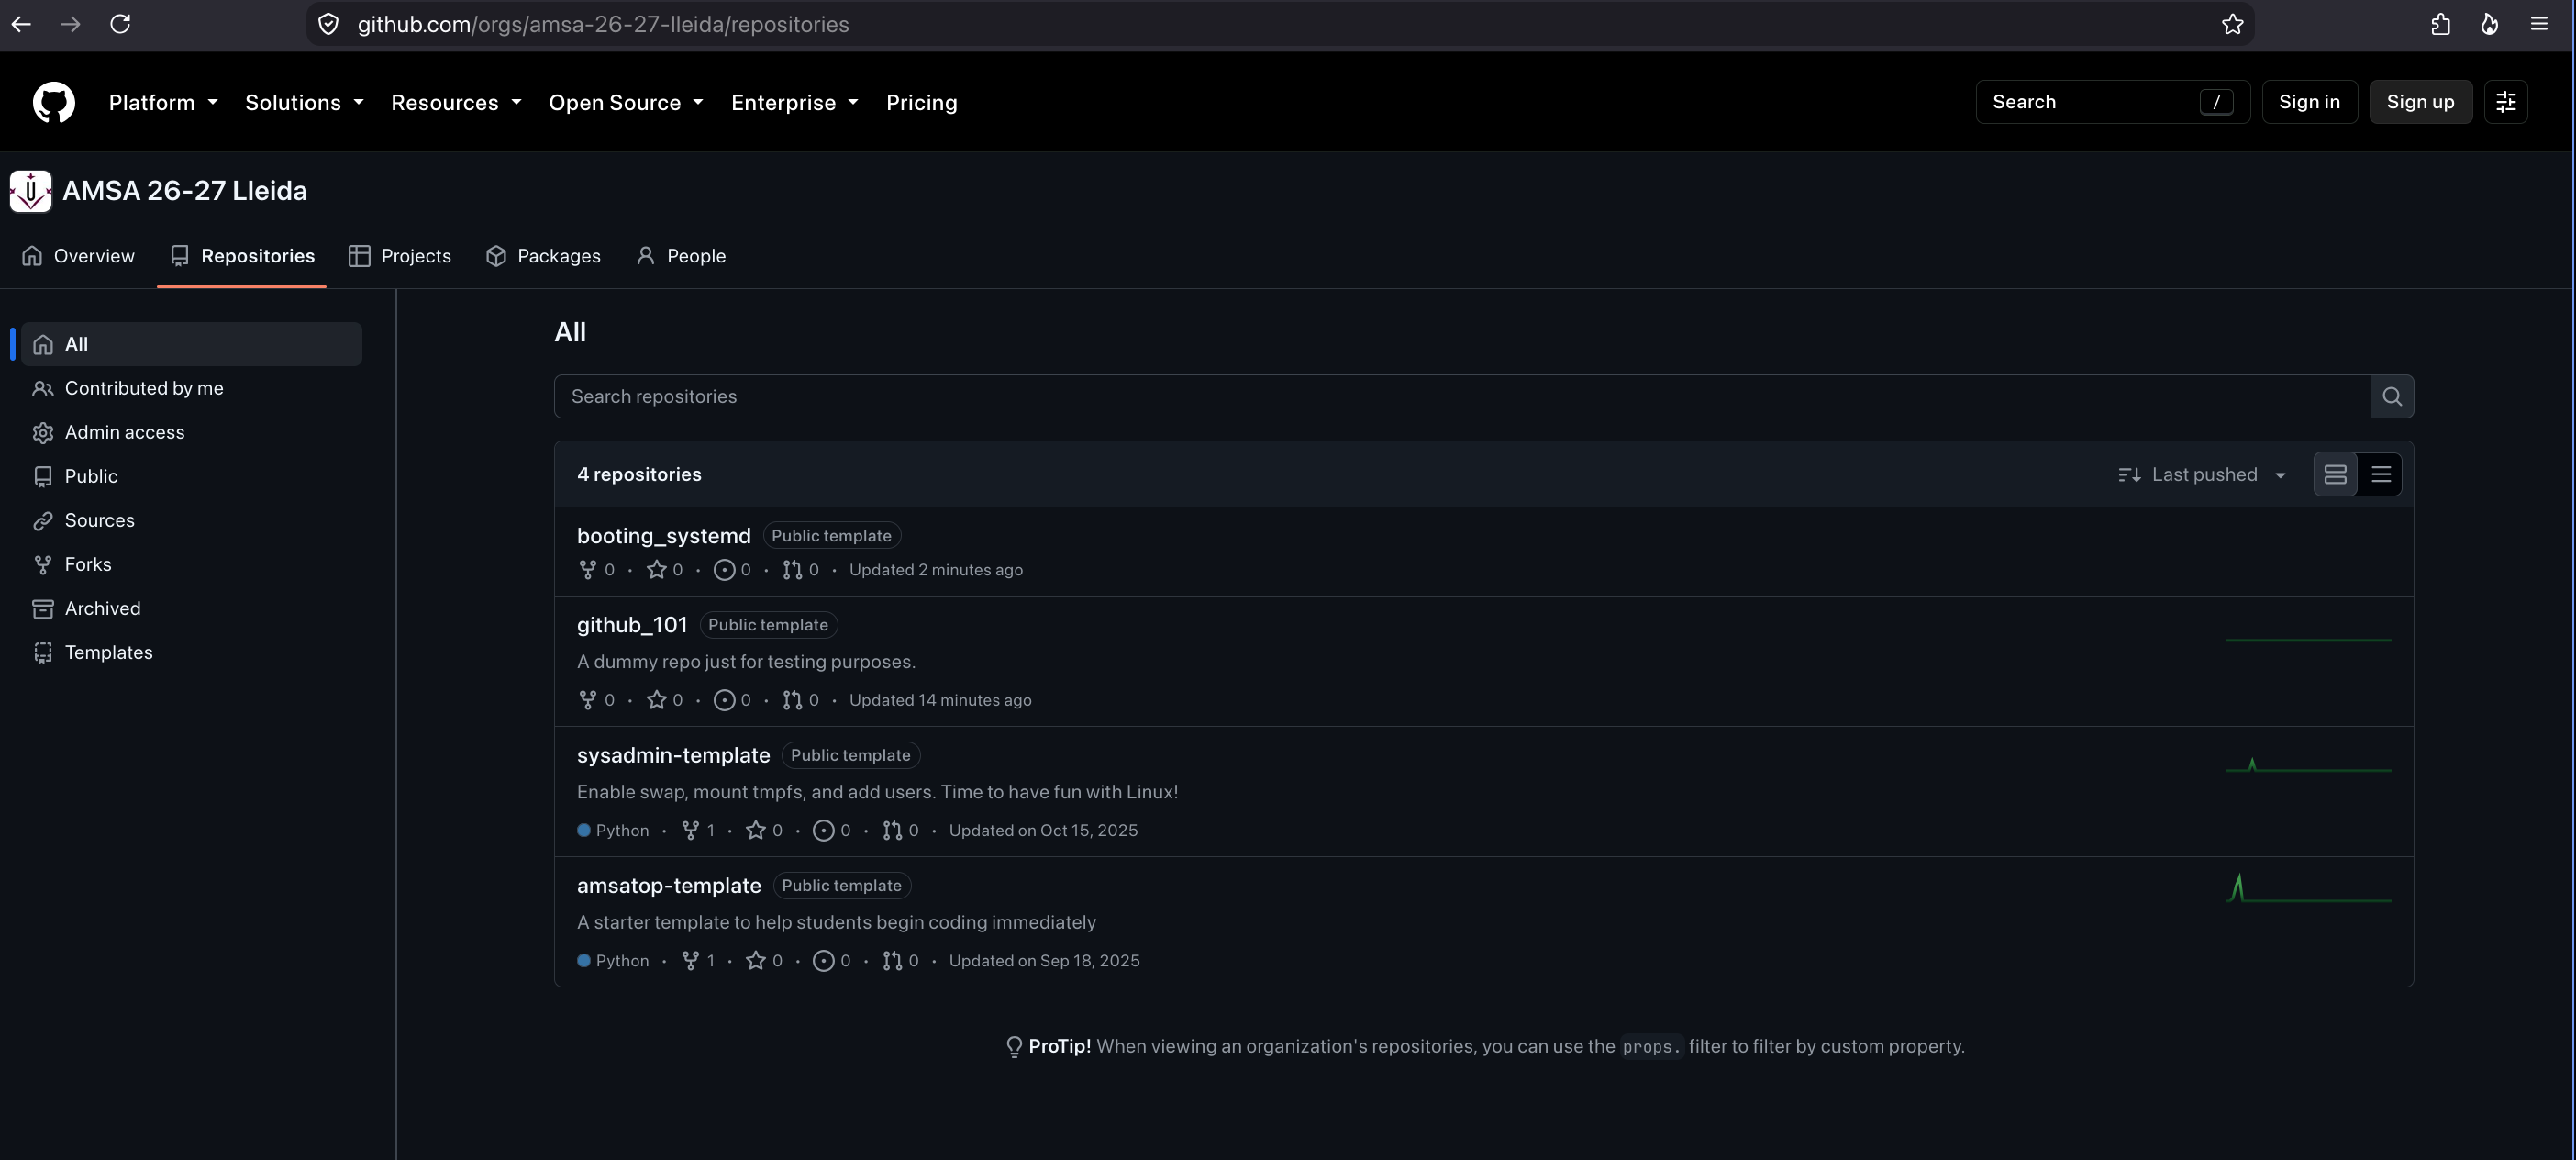Open the Packages tab
This screenshot has width=2576, height=1160.
(x=543, y=256)
